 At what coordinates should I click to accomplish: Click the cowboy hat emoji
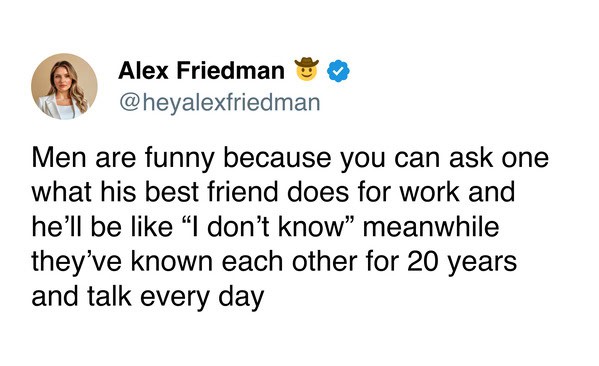pos(306,69)
